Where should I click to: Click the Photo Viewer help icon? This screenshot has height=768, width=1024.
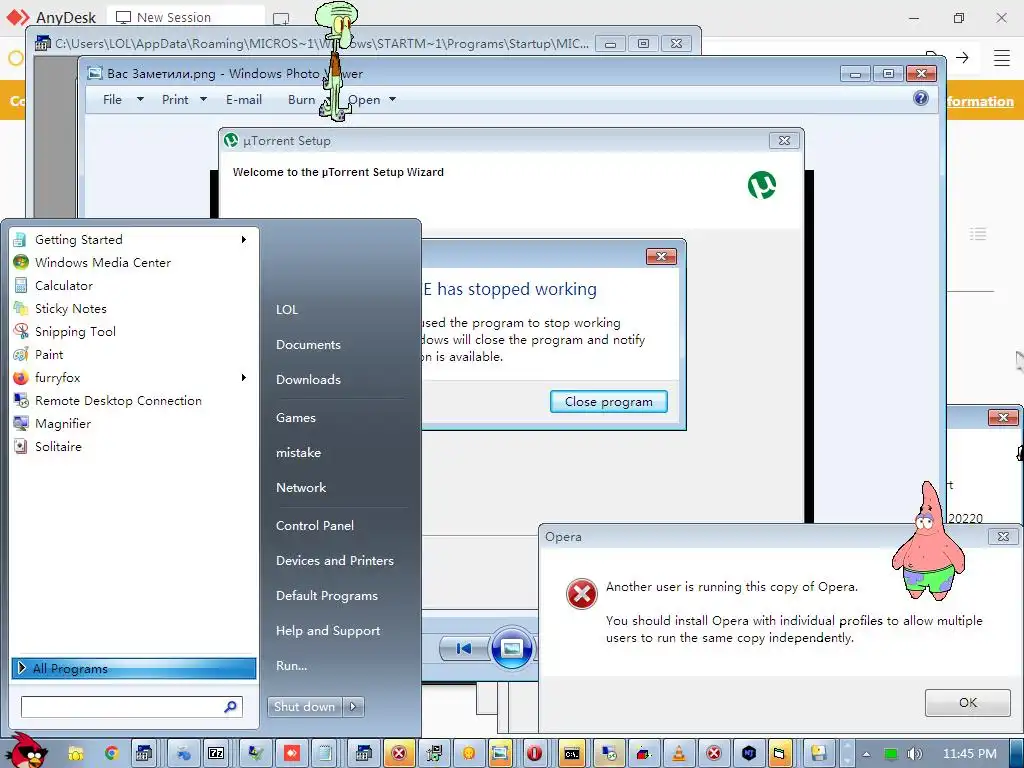921,99
